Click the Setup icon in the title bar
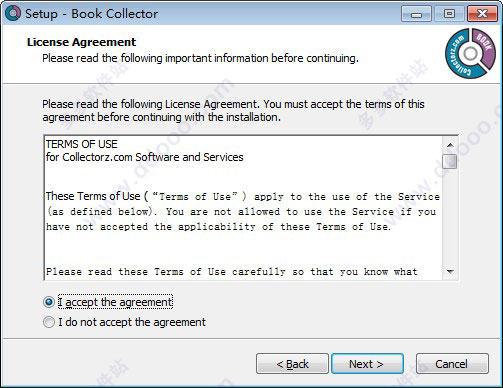 13,13
